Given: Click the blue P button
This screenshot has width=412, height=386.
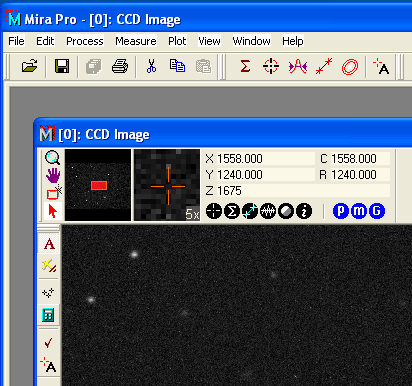Looking at the screenshot, I should click(341, 211).
